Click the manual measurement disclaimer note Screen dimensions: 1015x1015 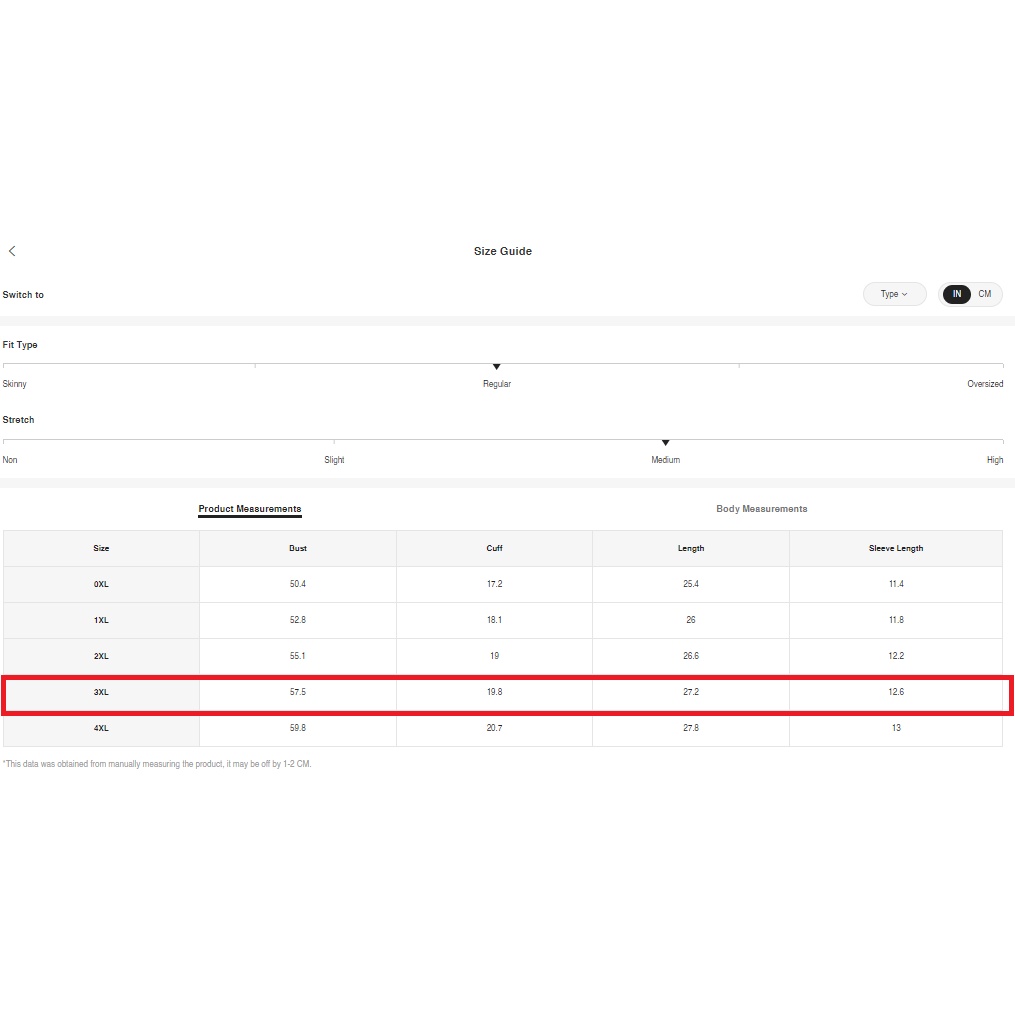pyautogui.click(x=157, y=764)
